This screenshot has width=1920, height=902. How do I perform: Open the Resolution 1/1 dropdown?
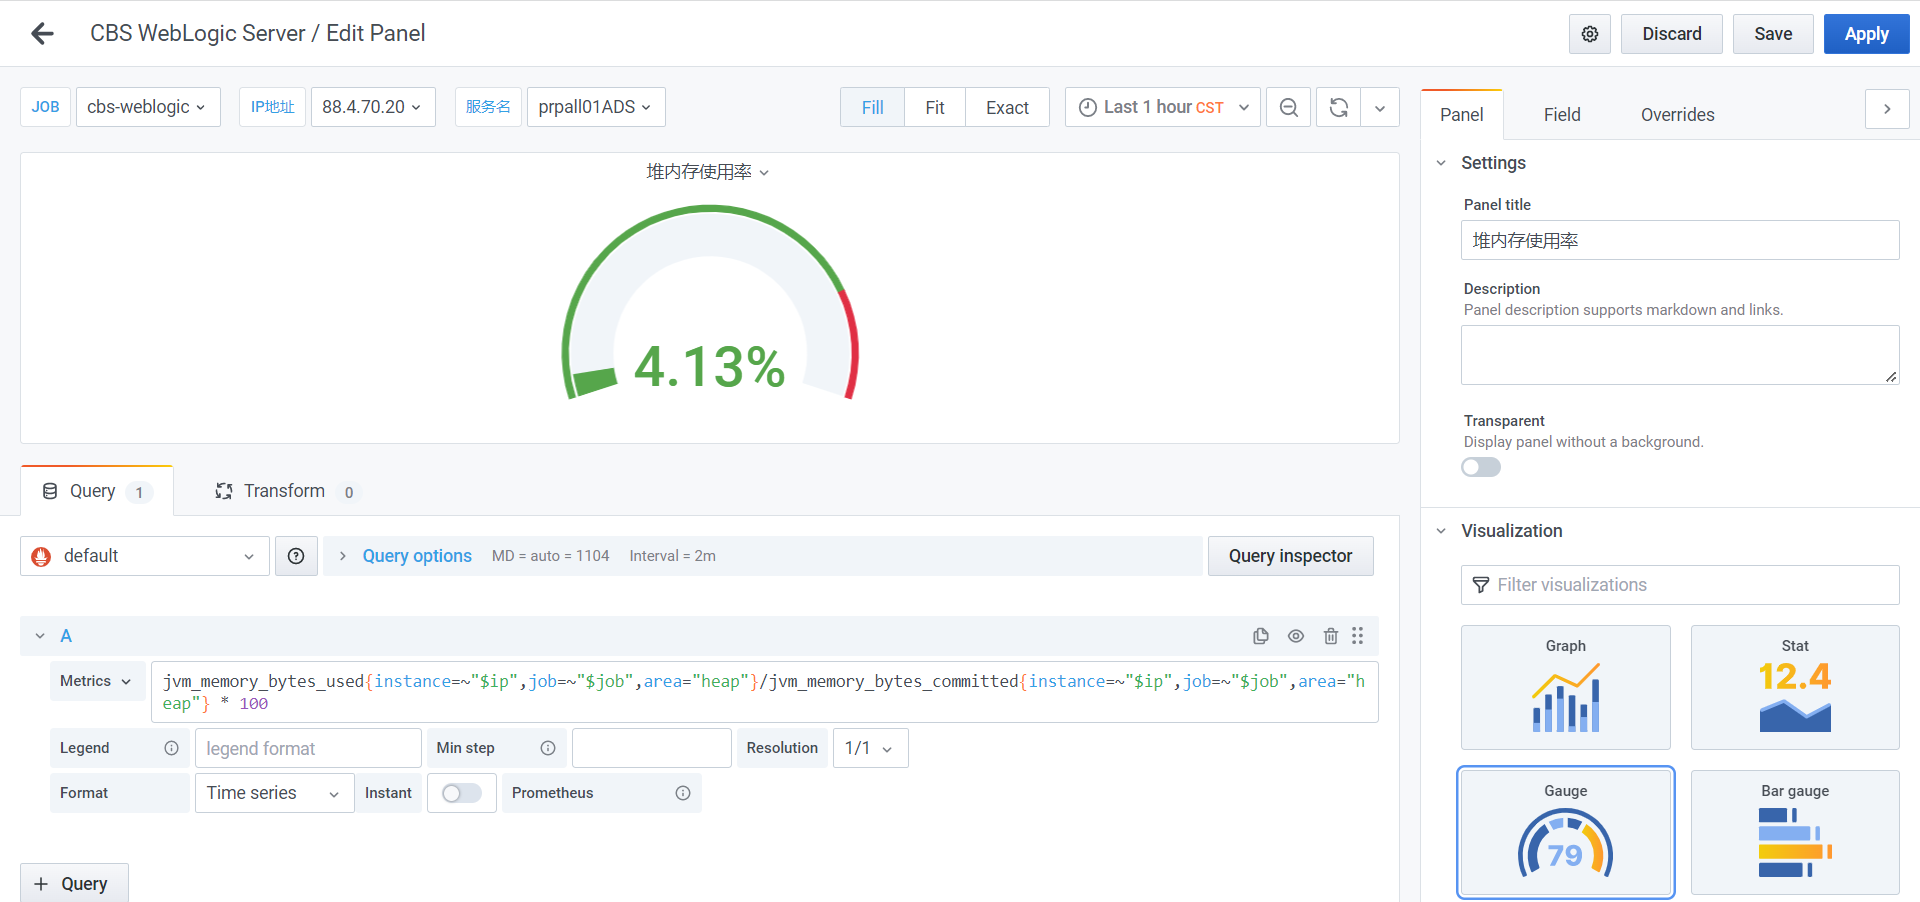click(870, 748)
